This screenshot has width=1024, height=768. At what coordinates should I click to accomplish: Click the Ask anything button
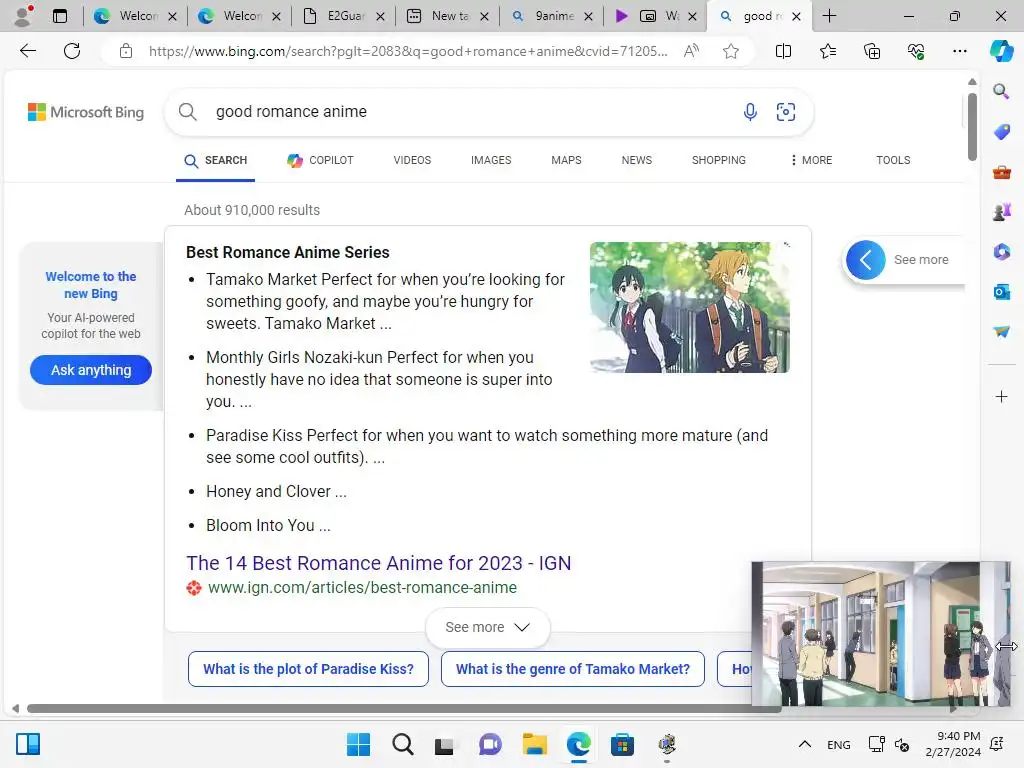tap(91, 370)
